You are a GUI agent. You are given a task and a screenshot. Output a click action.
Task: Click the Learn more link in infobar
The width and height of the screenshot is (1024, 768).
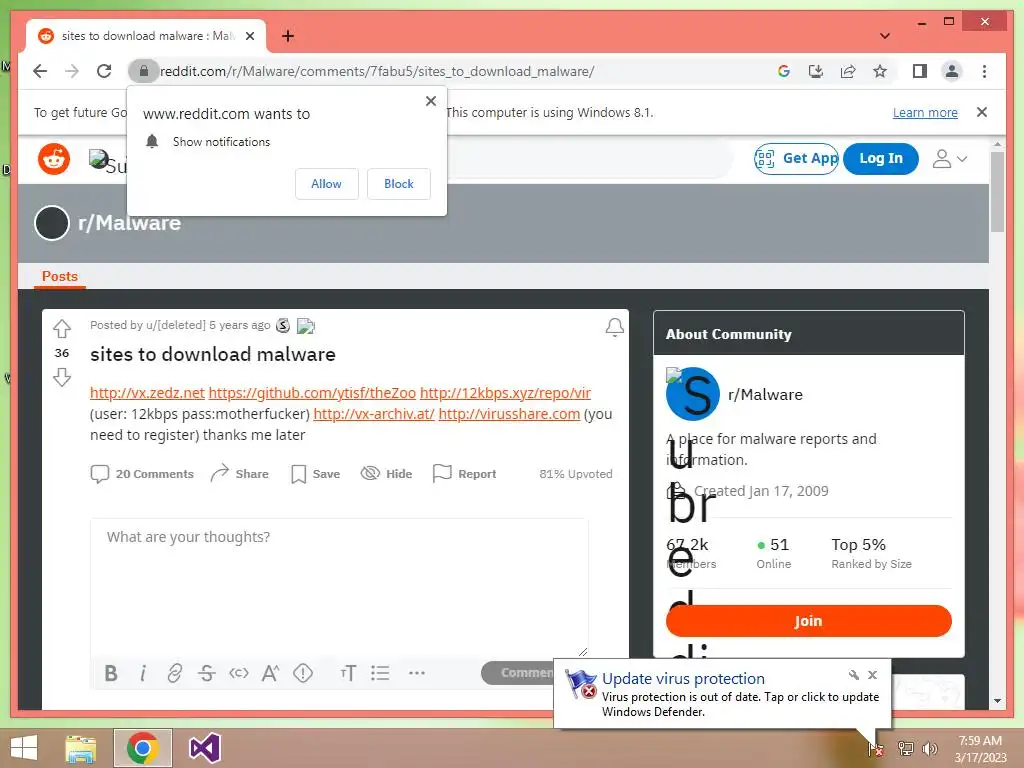tap(925, 112)
